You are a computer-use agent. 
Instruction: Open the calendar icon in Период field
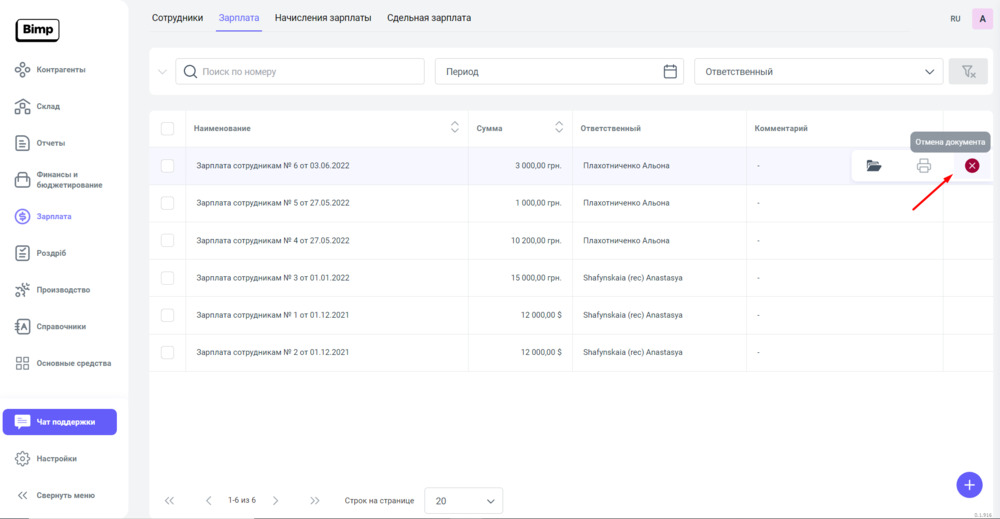point(670,72)
